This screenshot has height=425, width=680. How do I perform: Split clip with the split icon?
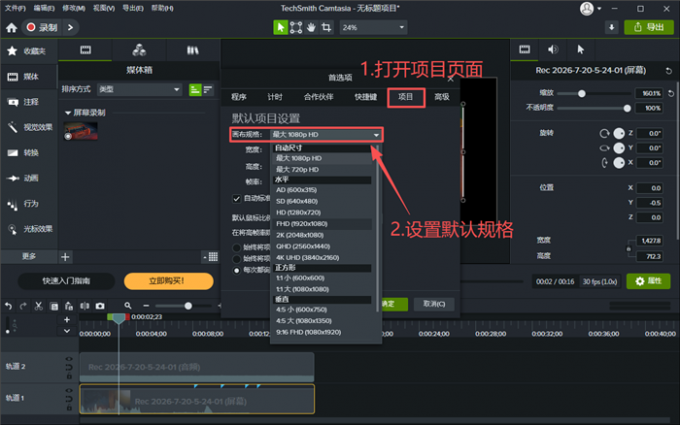85,306
